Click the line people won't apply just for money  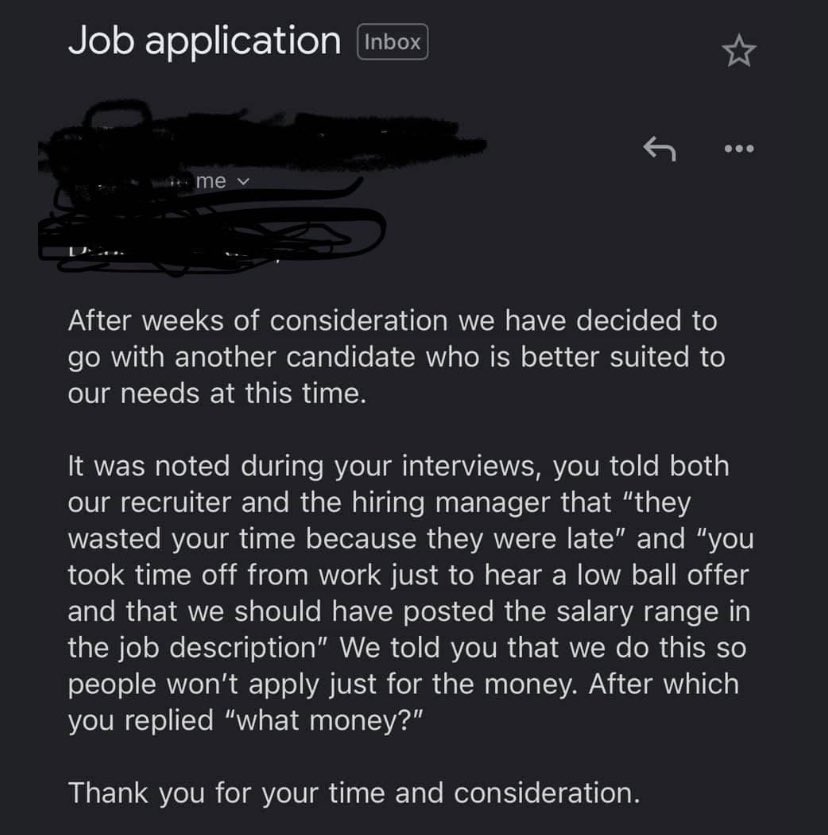[403, 684]
